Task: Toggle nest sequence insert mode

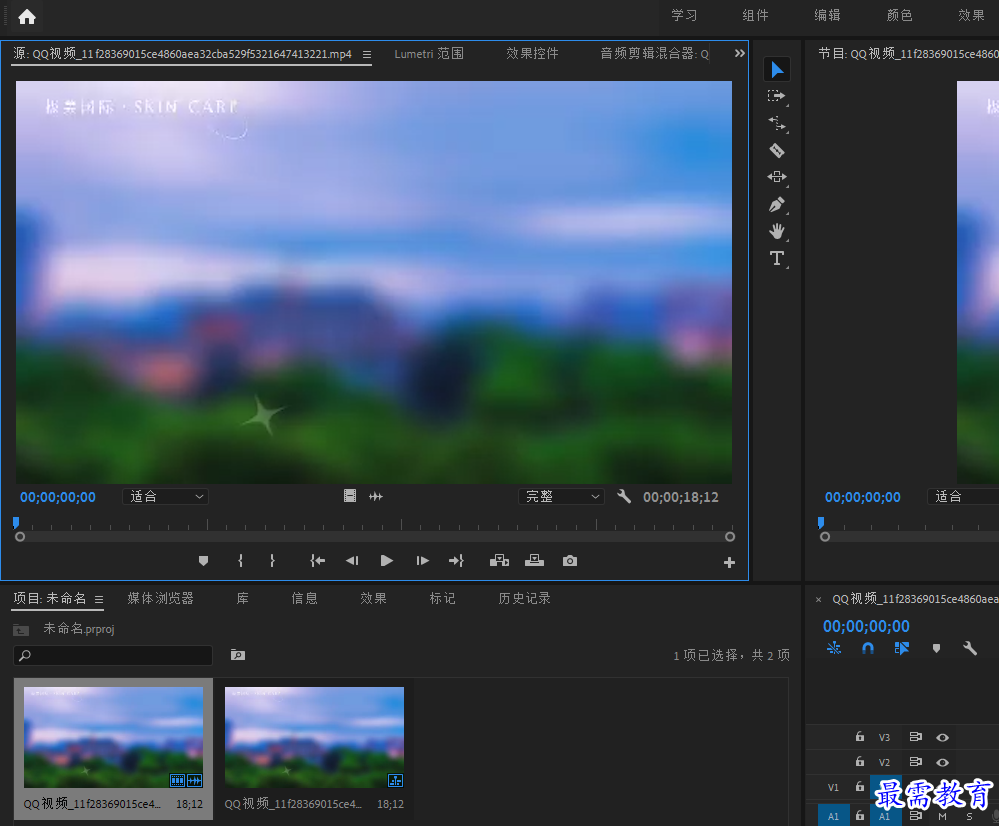Action: pyautogui.click(x=834, y=649)
